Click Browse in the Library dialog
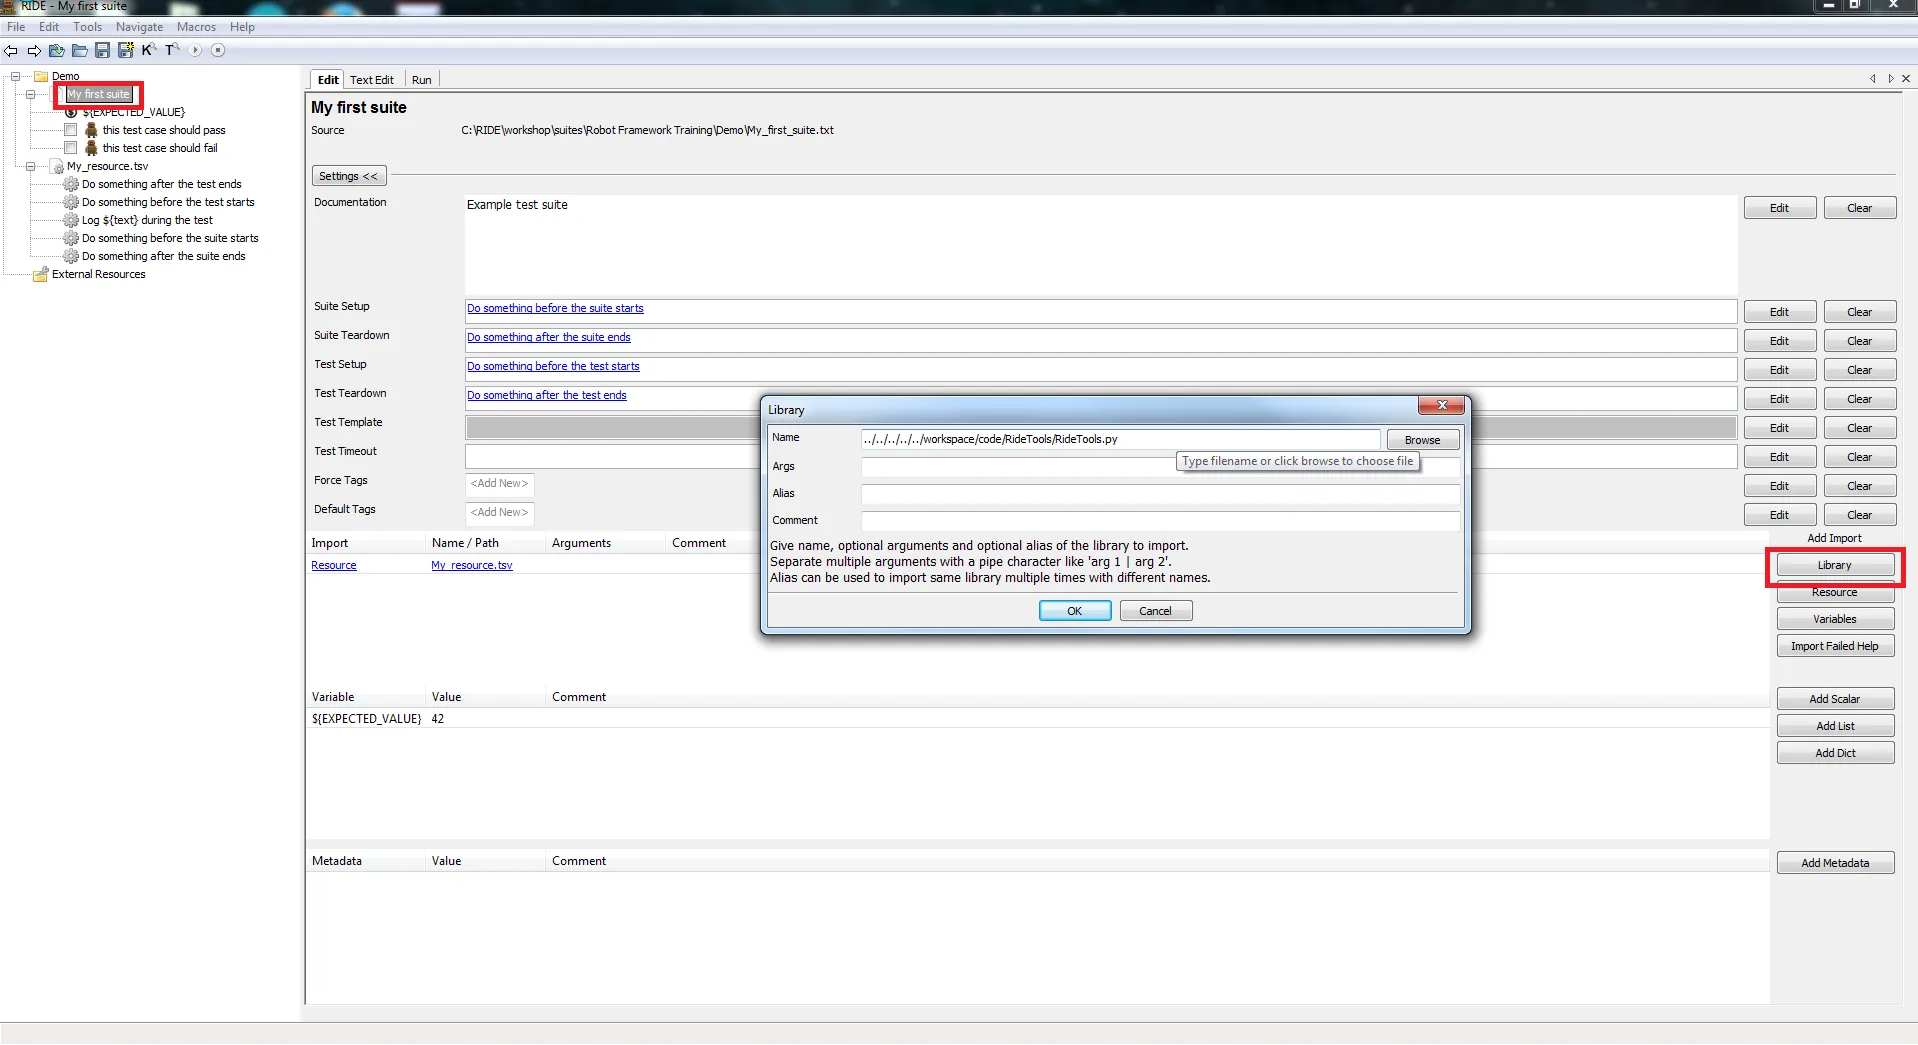The width and height of the screenshot is (1918, 1045). click(x=1422, y=440)
